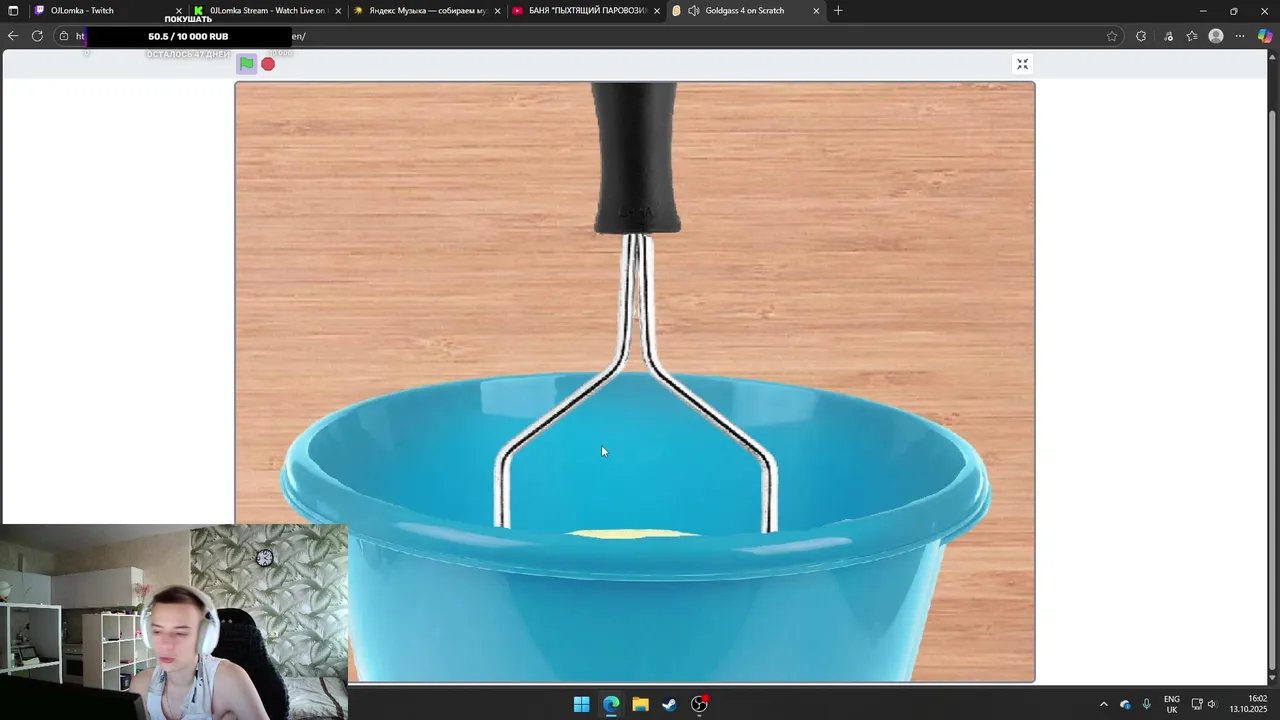Open browser extensions icon
Screen dimensions: 1280x720
(1141, 36)
